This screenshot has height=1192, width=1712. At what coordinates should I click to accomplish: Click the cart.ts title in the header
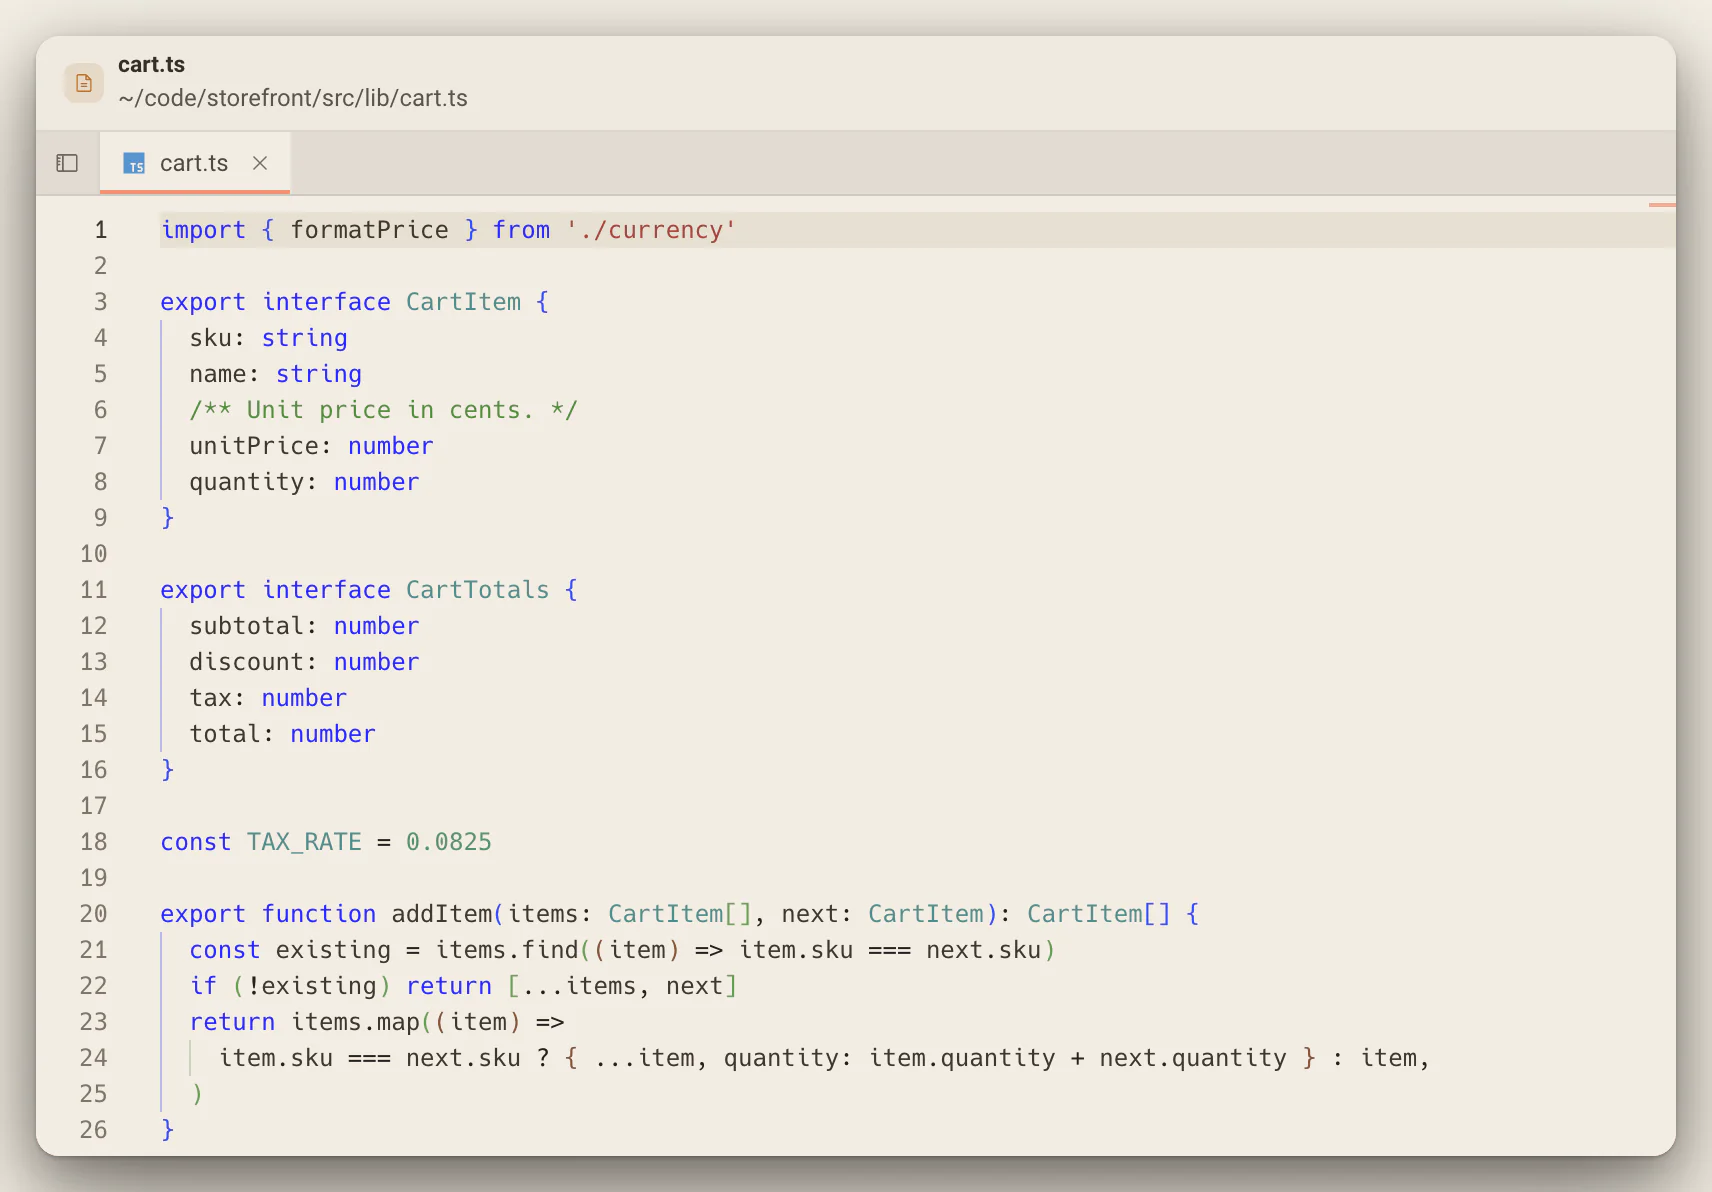(151, 64)
